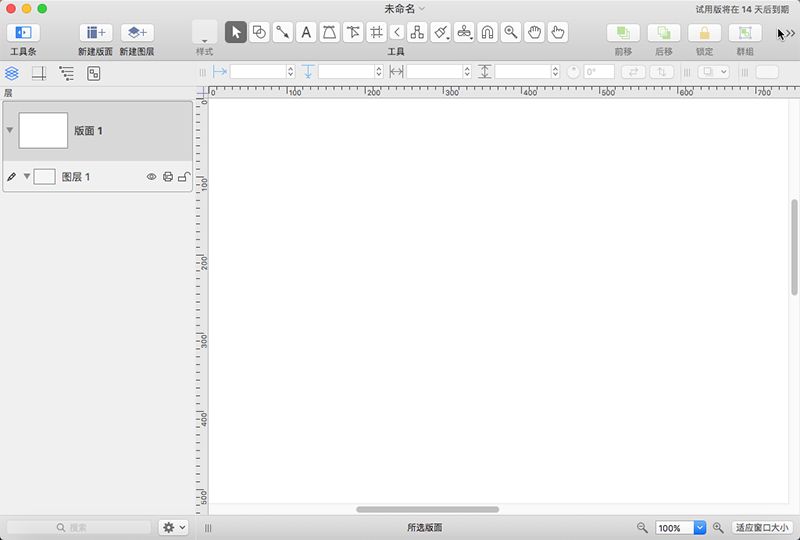The image size is (800, 540).
Task: Open the shadow style dropdown
Action: (713, 72)
